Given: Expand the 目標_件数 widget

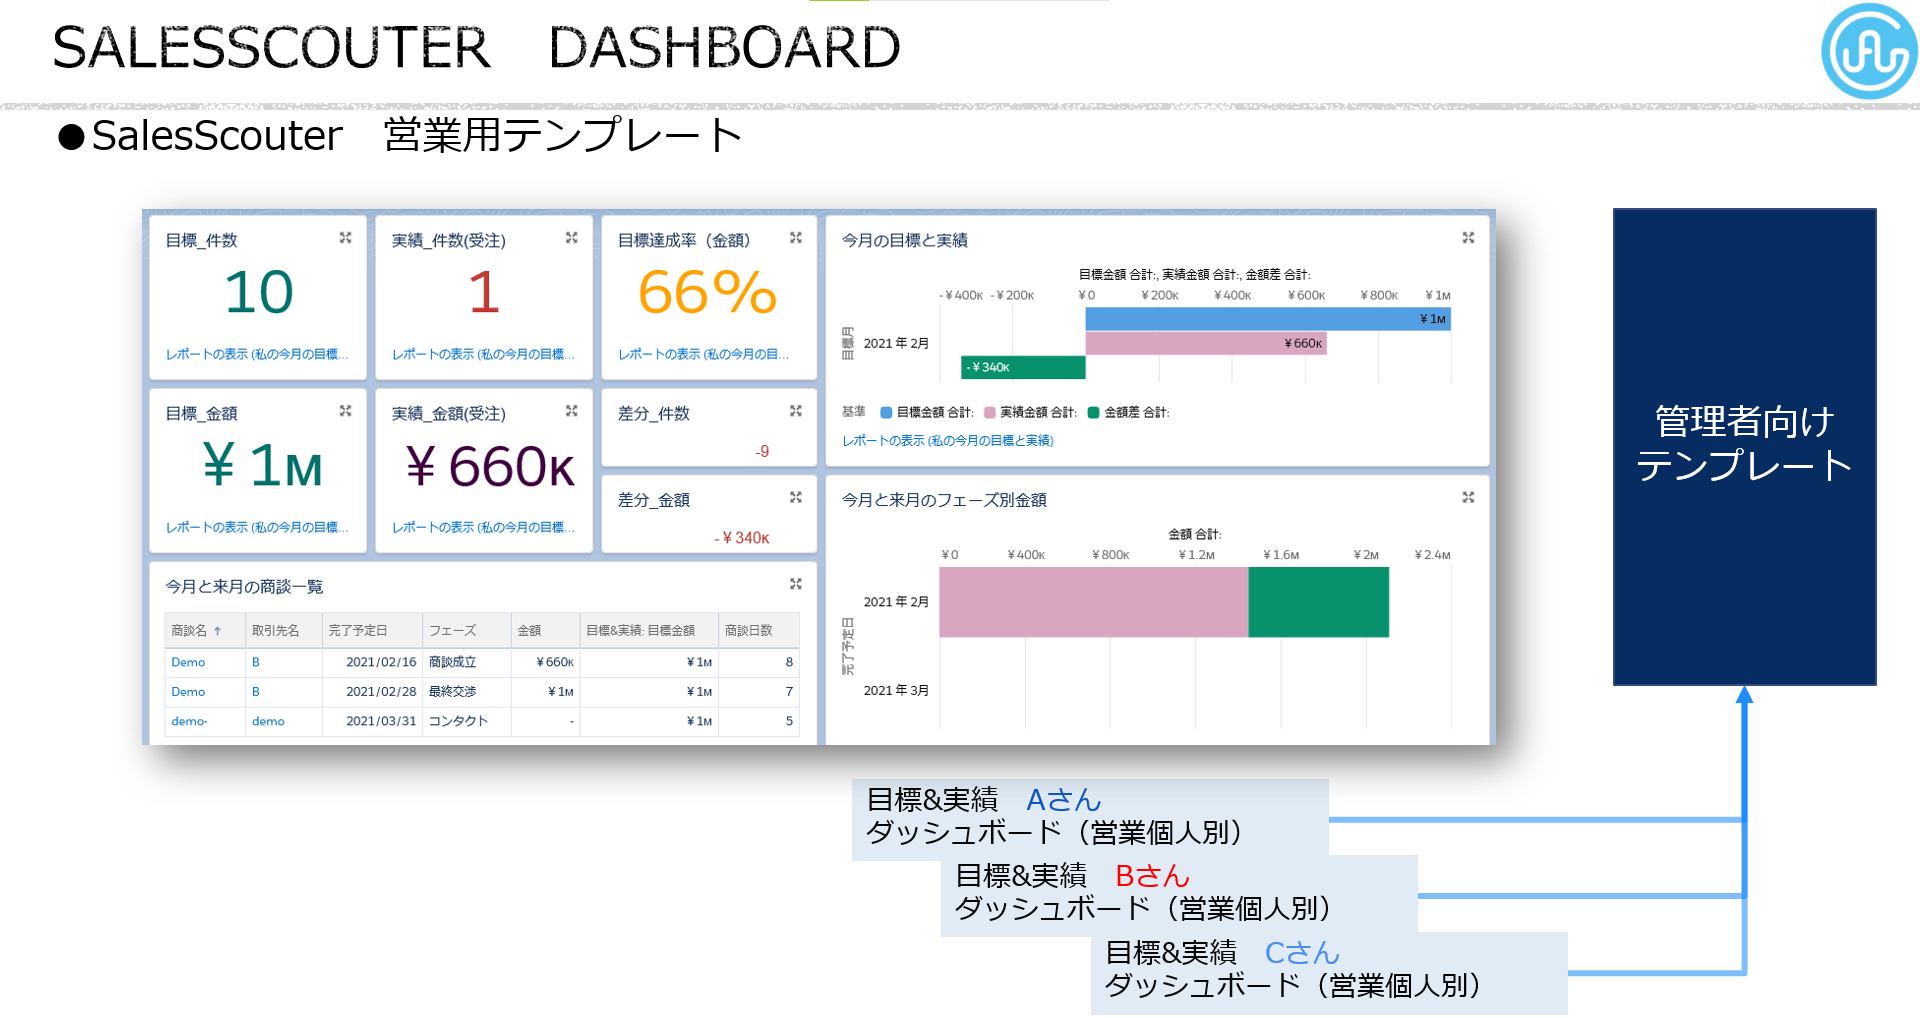Looking at the screenshot, I should [345, 238].
